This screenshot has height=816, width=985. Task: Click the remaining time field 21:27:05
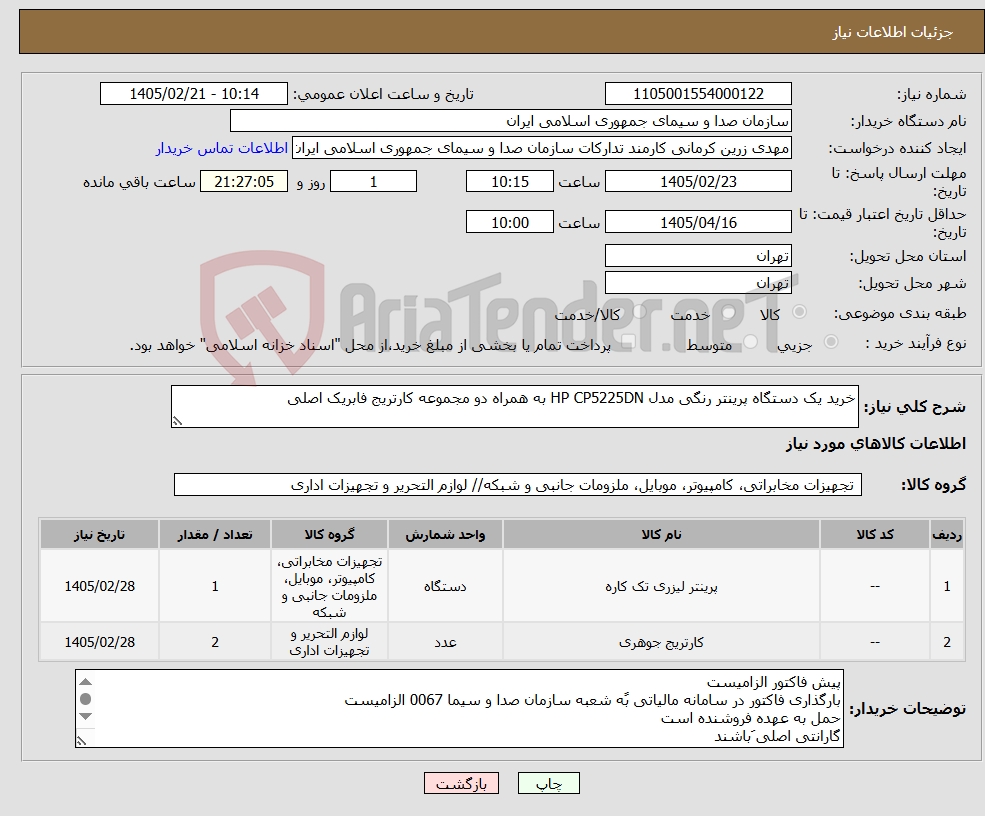[x=244, y=182]
